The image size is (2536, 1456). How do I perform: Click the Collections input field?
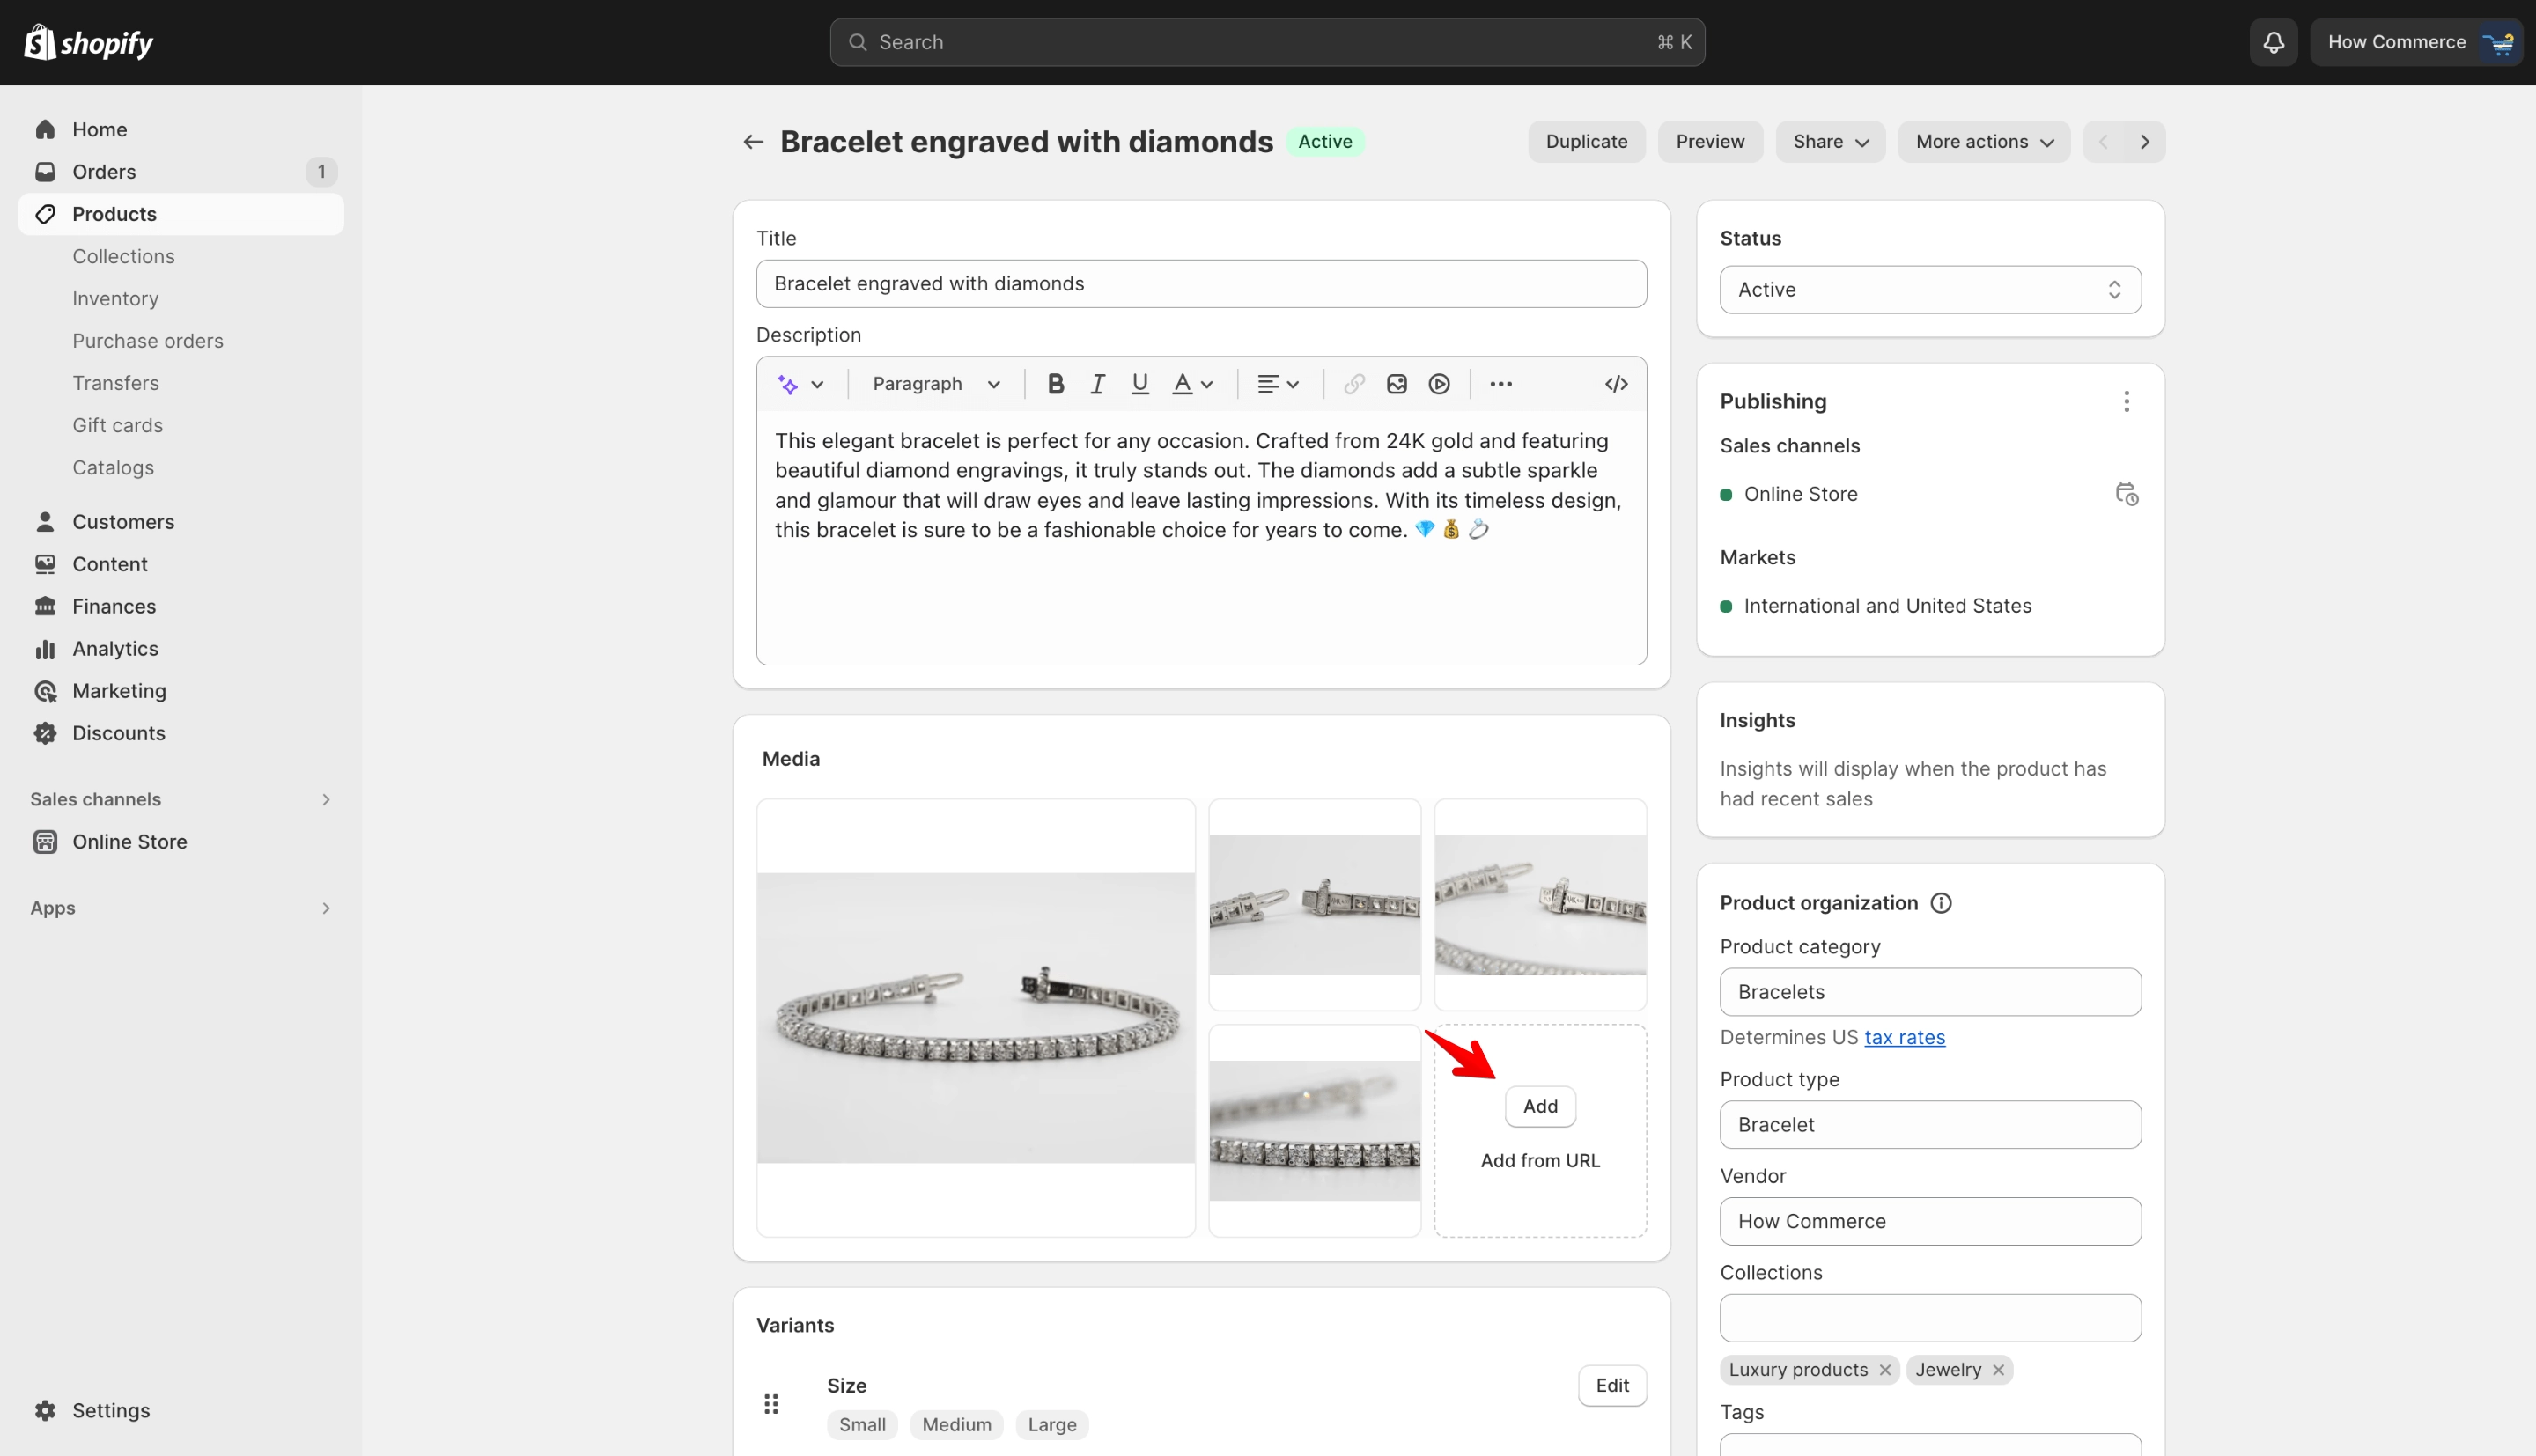click(1930, 1318)
